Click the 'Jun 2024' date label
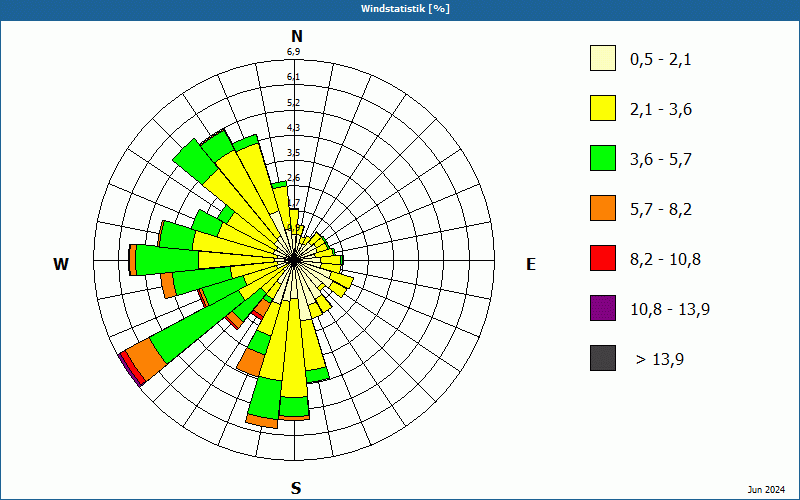This screenshot has width=800, height=500. (x=766, y=490)
